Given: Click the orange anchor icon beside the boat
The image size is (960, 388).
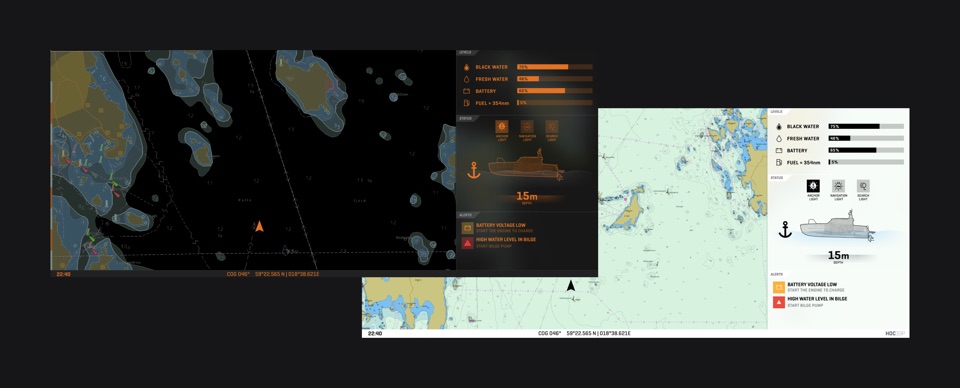Looking at the screenshot, I should [474, 170].
